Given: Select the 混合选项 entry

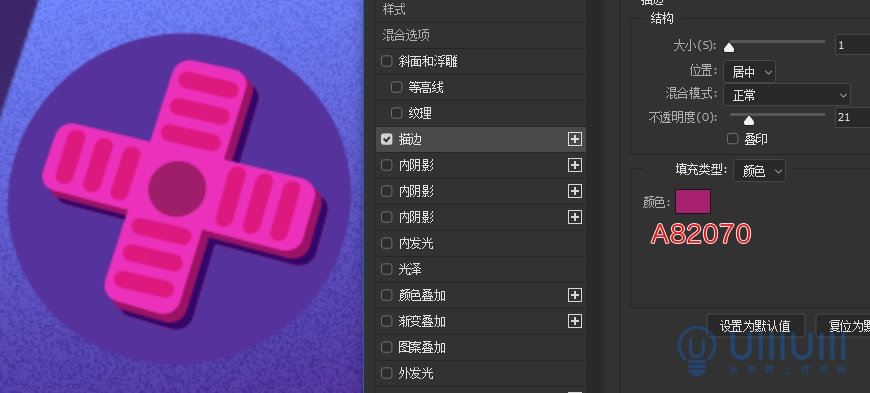Looking at the screenshot, I should [406, 36].
